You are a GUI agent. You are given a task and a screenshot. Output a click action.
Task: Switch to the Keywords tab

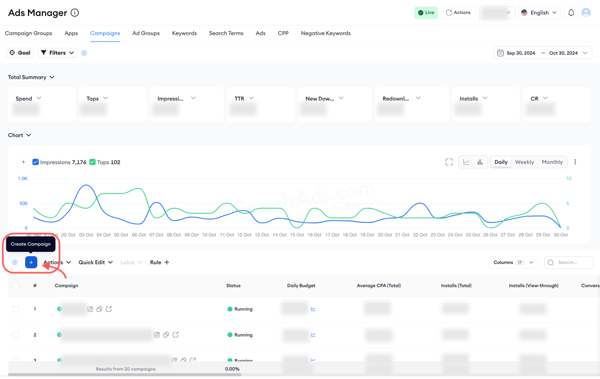(x=184, y=33)
